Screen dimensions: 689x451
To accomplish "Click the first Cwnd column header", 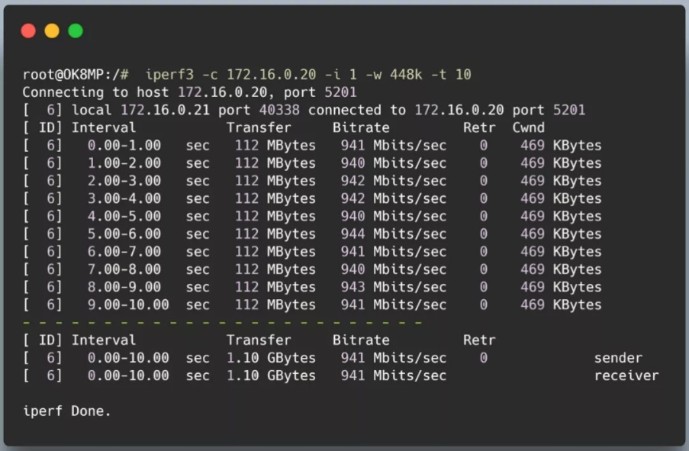I will click(x=528, y=127).
